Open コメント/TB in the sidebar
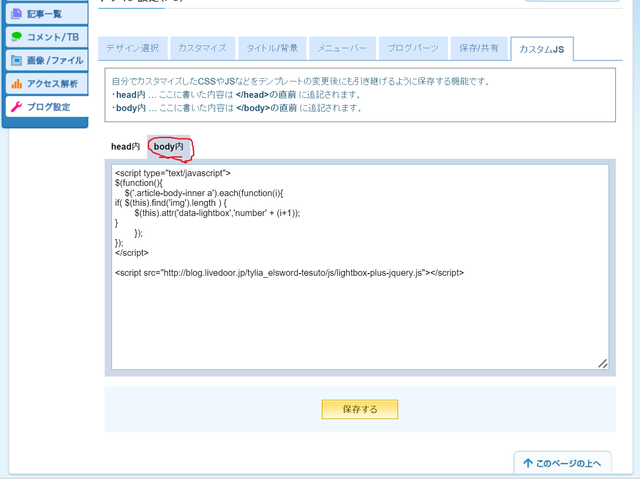This screenshot has width=640, height=479. [47, 37]
